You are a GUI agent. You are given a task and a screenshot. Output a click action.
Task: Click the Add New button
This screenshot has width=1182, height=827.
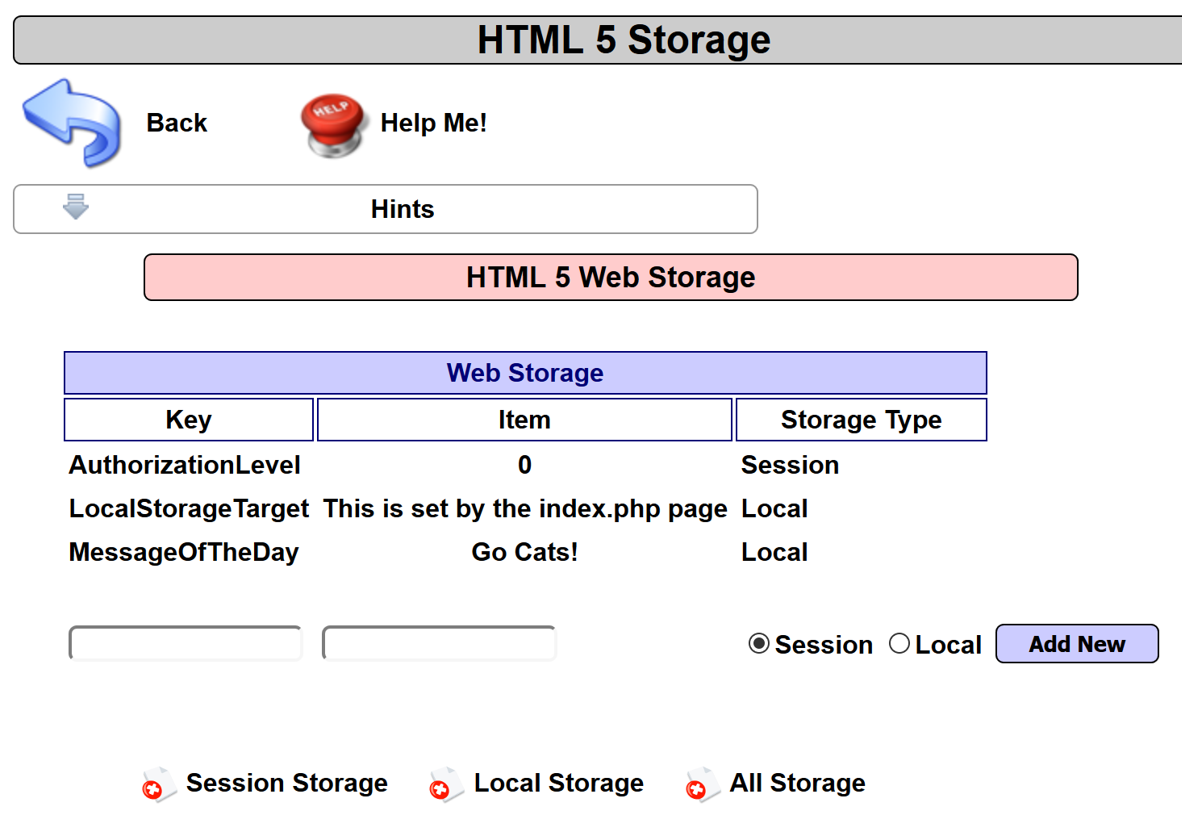point(1076,644)
